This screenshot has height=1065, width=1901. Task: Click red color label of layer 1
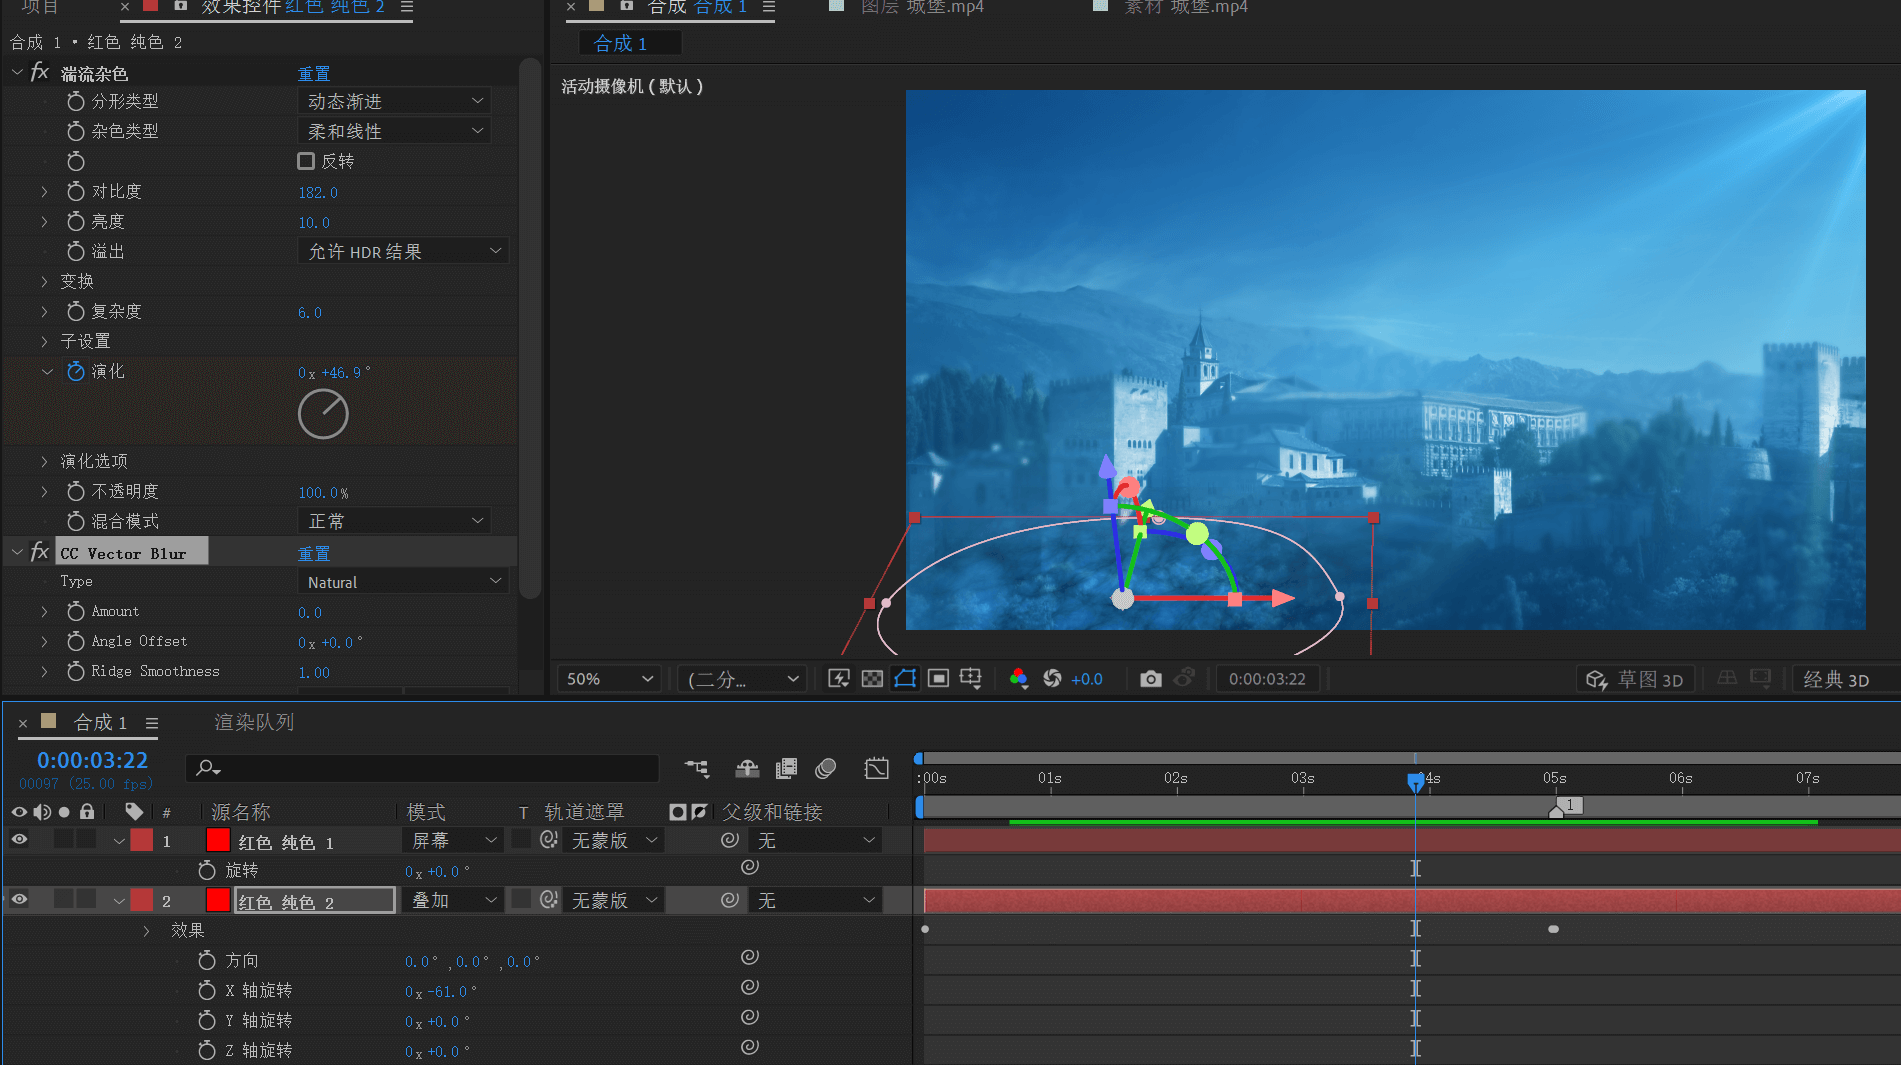point(142,840)
